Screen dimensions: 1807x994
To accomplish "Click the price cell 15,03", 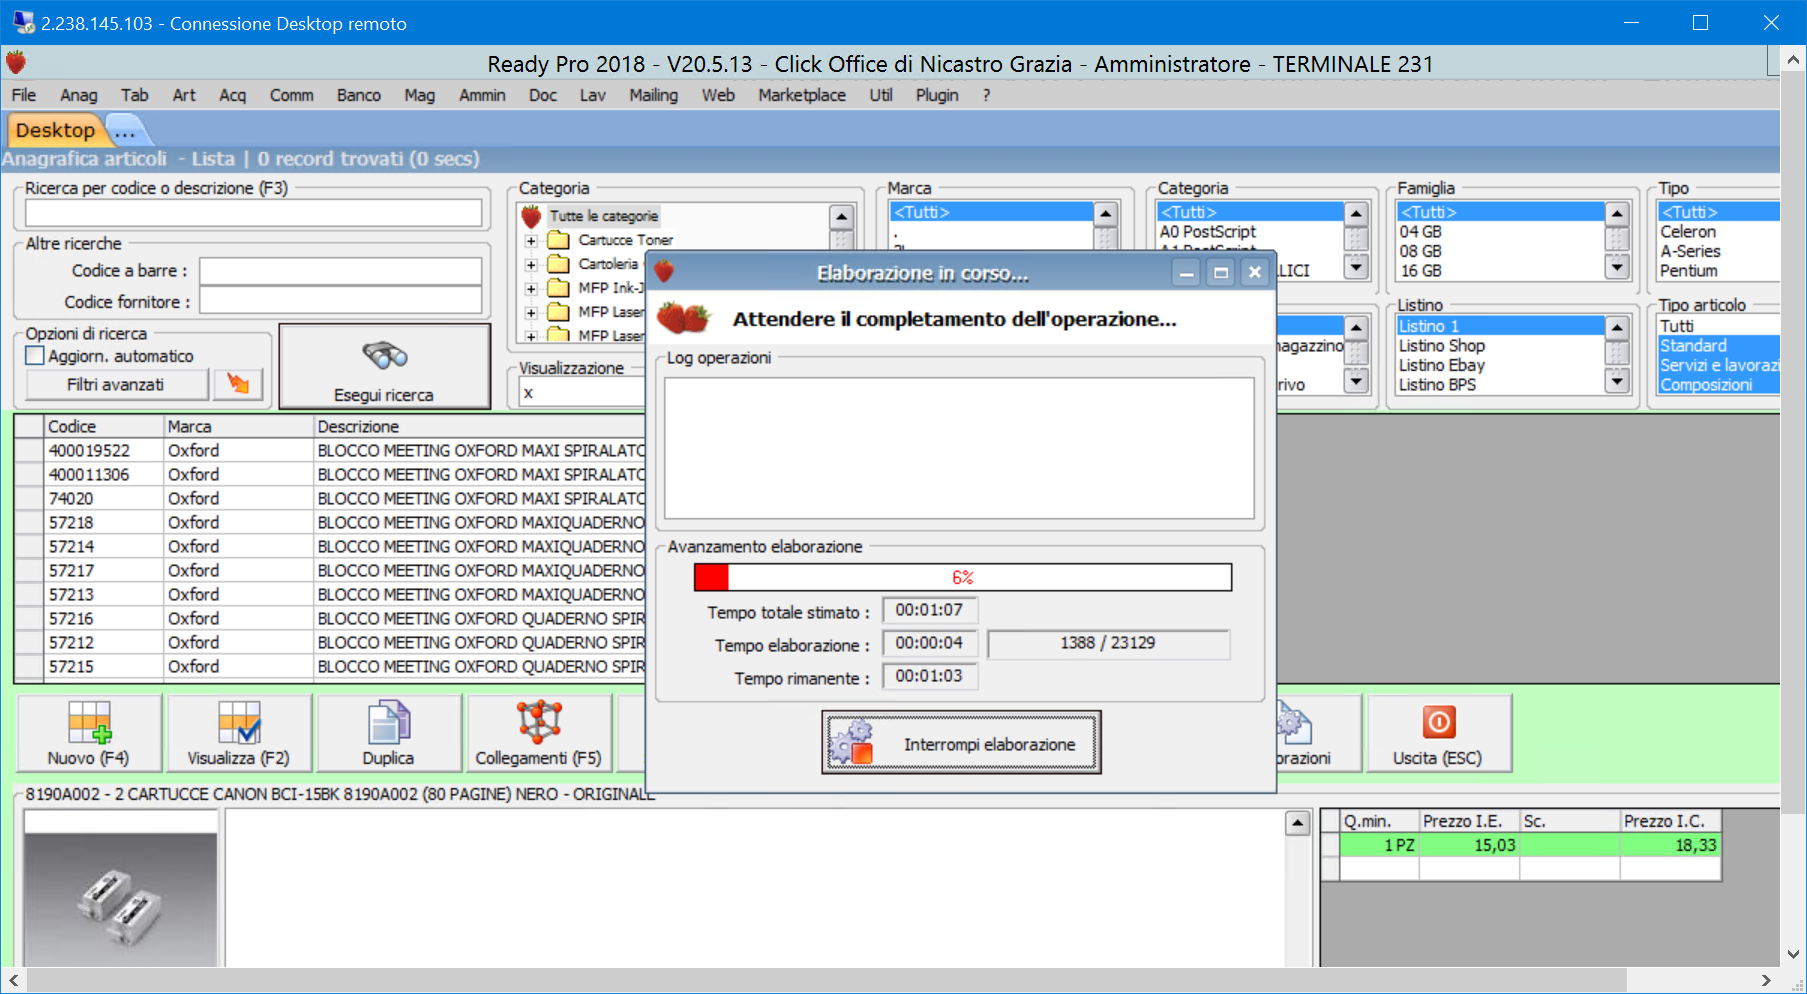I will point(1469,846).
